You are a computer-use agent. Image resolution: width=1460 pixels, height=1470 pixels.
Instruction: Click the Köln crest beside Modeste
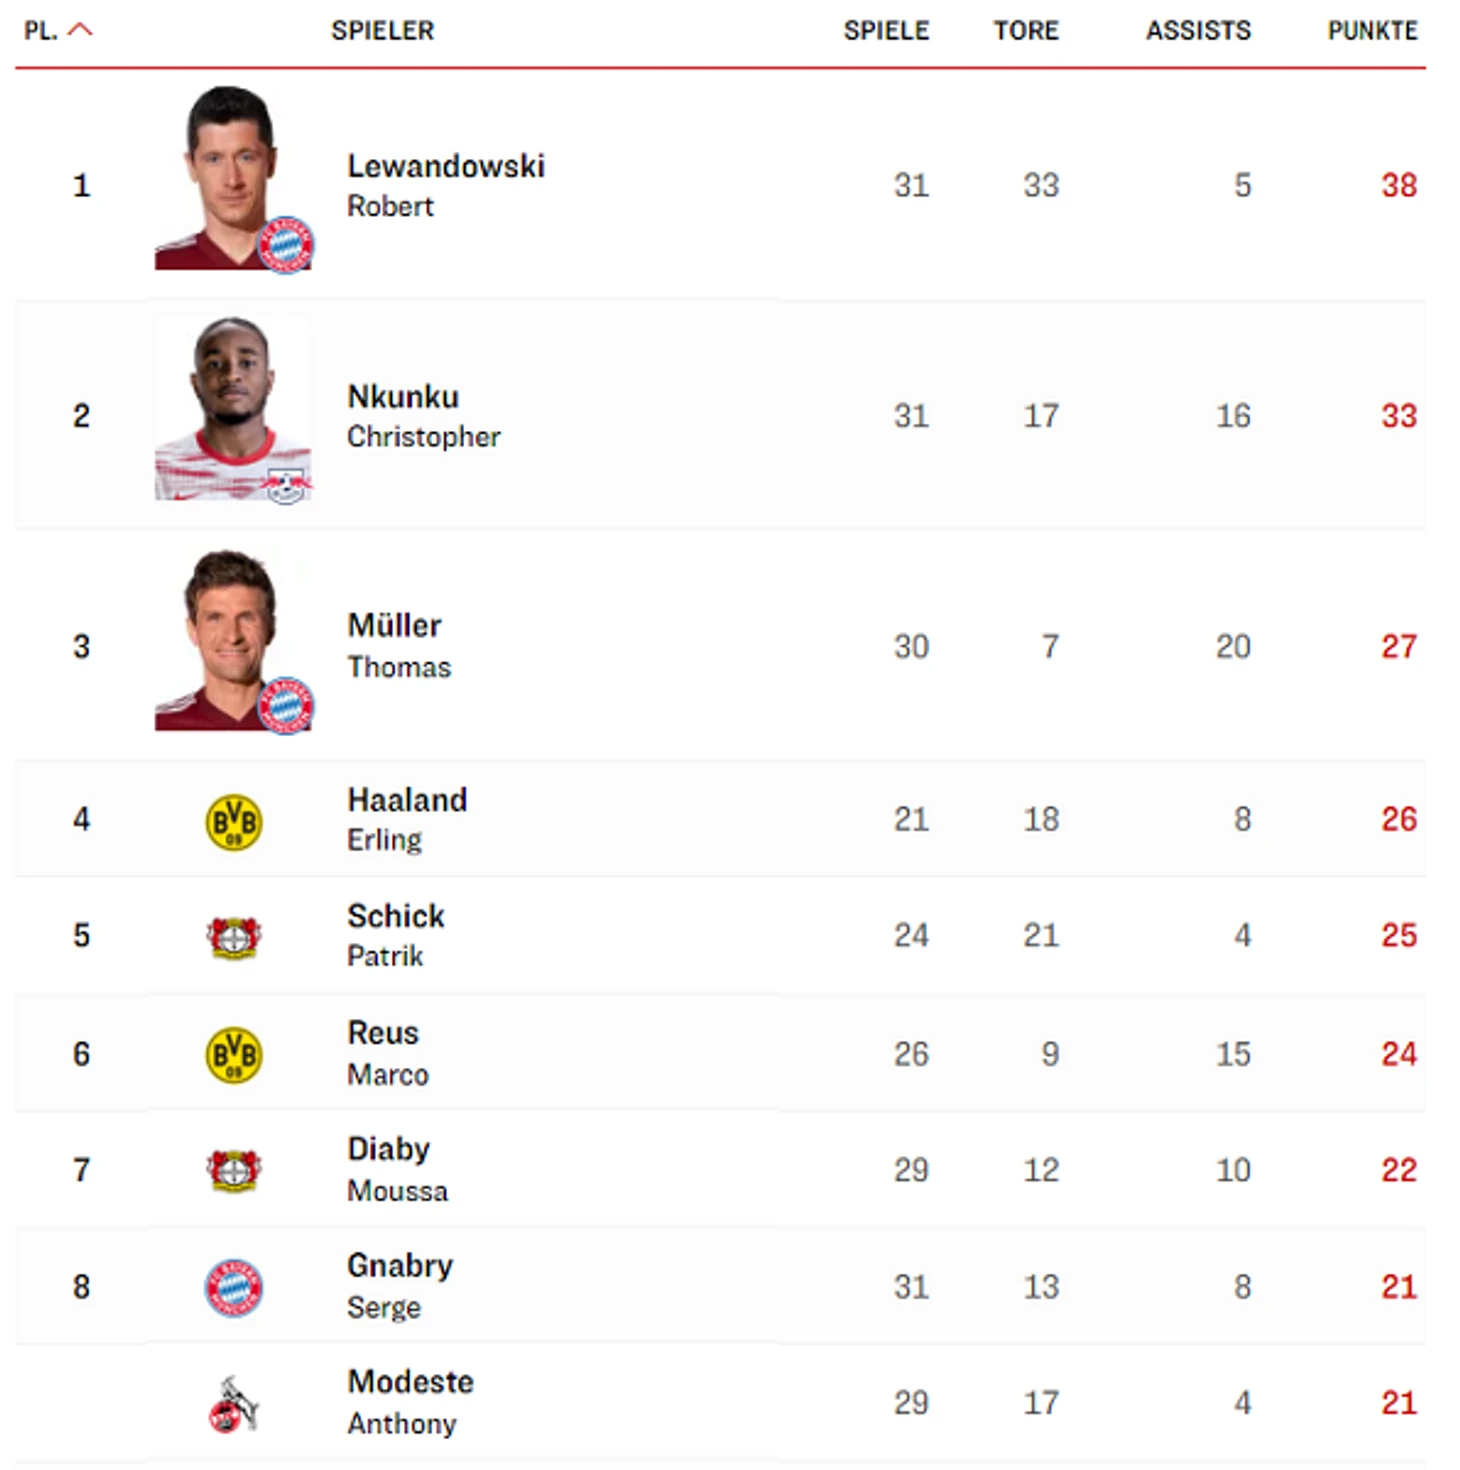(233, 1404)
